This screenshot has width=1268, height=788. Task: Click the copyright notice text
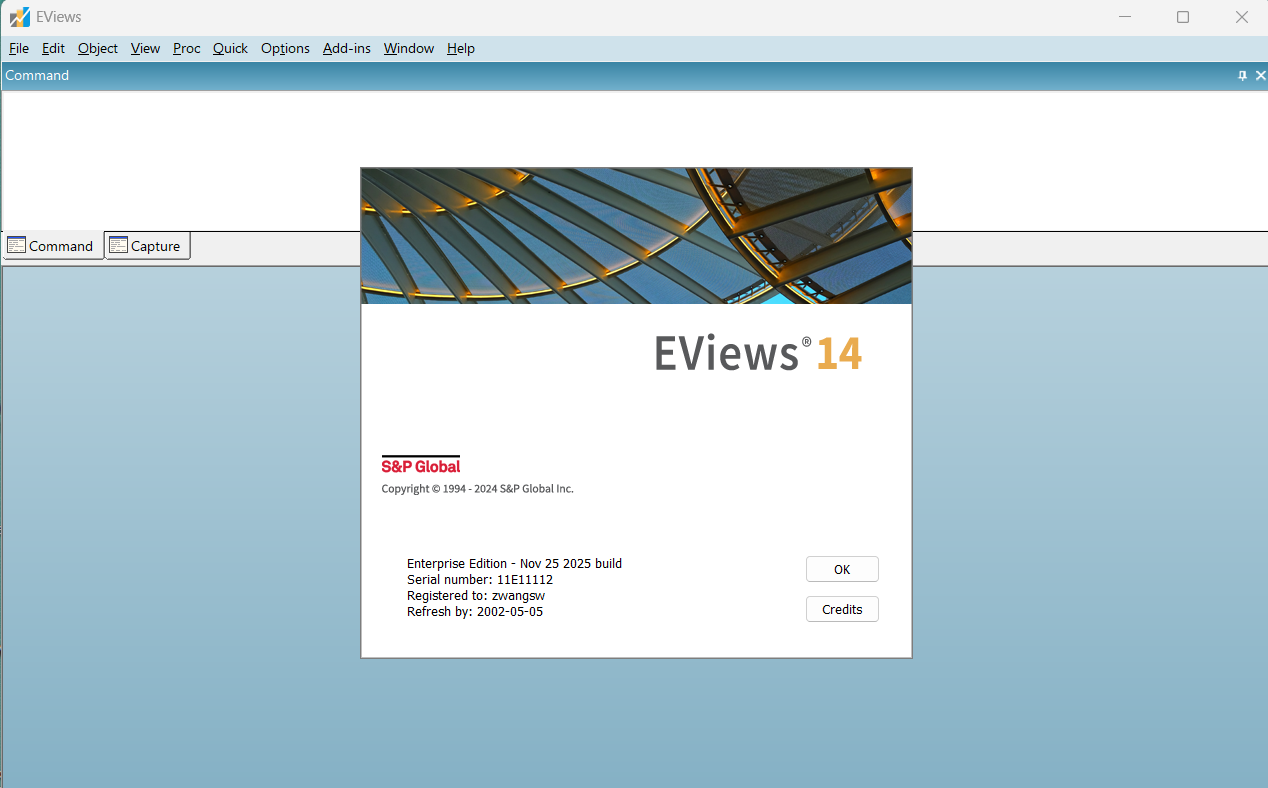(477, 489)
